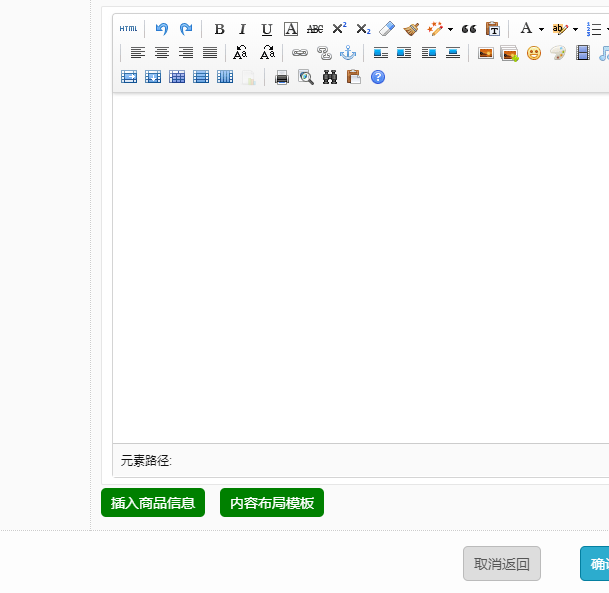Click the redo arrow icon
This screenshot has height=593, width=609.
(186, 29)
